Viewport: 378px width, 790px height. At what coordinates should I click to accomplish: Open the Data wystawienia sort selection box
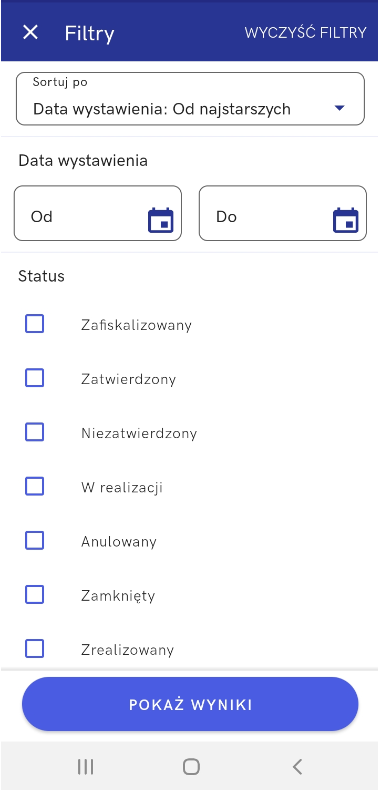(x=190, y=99)
